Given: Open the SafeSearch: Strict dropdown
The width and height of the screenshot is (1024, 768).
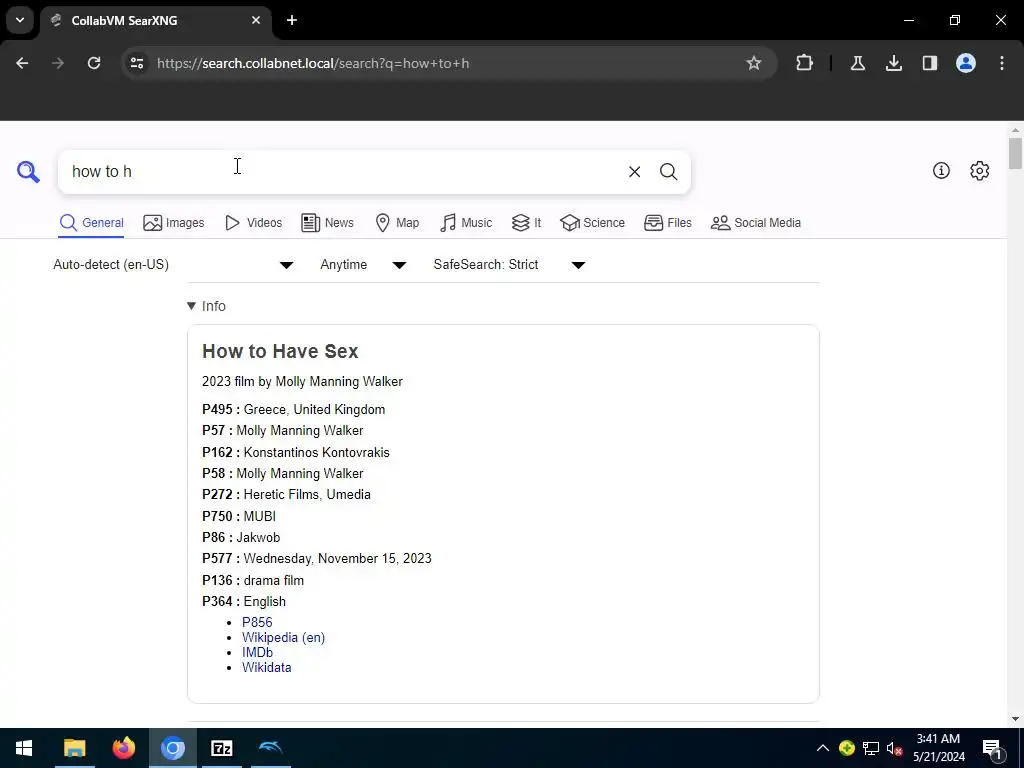Looking at the screenshot, I should click(509, 264).
